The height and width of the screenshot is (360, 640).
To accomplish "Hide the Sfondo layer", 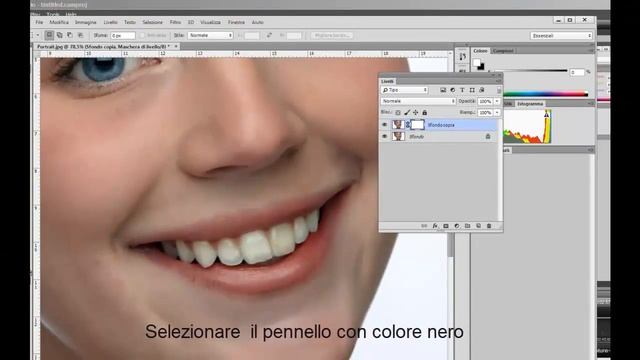I will coord(384,136).
